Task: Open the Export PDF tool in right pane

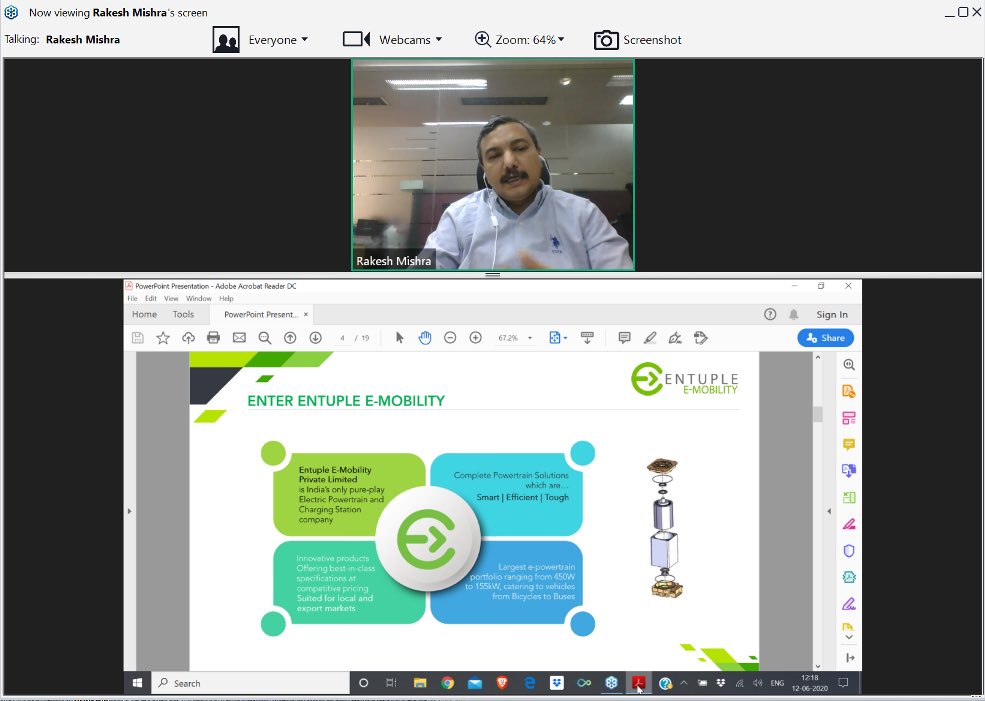Action: 849,391
